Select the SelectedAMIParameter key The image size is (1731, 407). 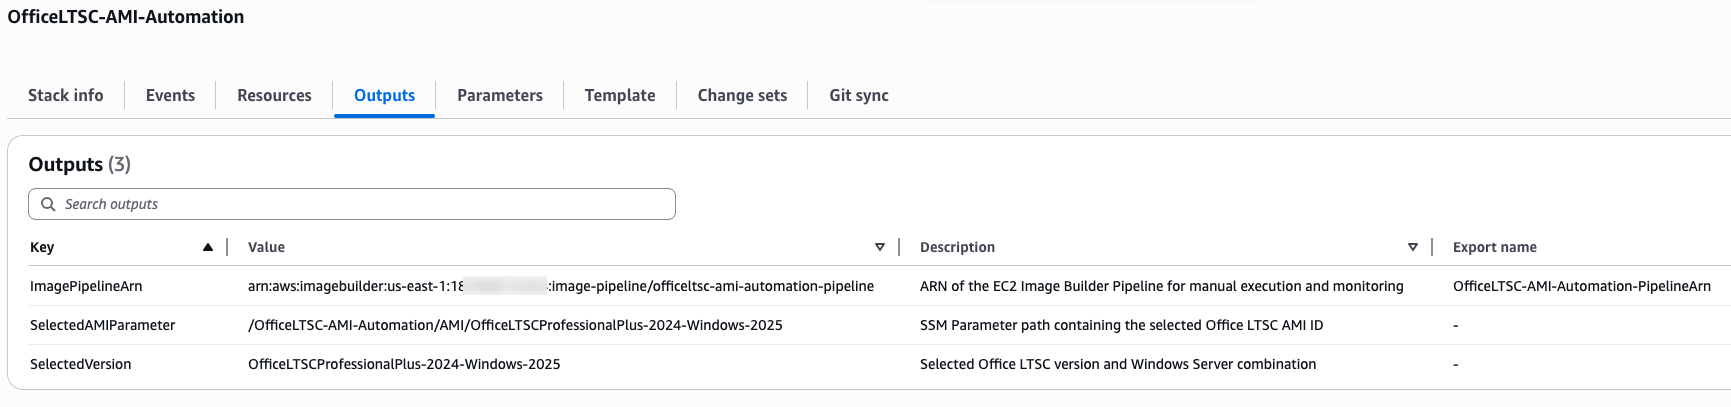coord(102,325)
